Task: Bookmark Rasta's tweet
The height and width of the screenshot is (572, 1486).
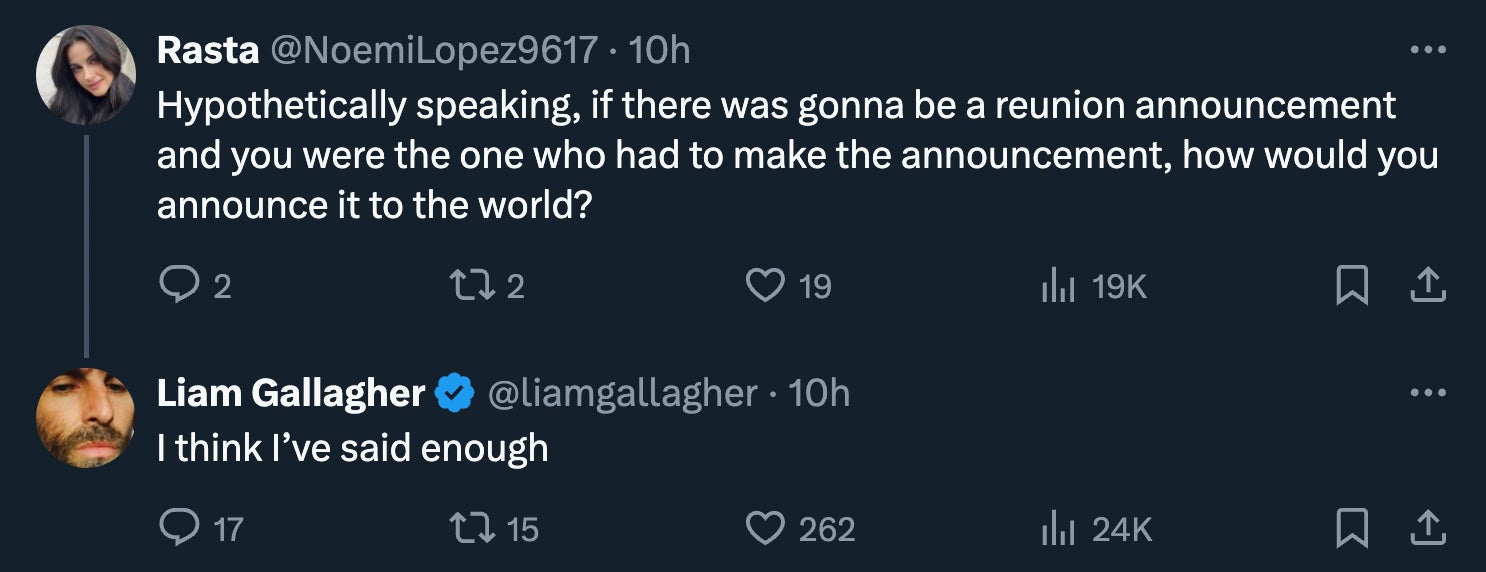Action: pos(1351,287)
